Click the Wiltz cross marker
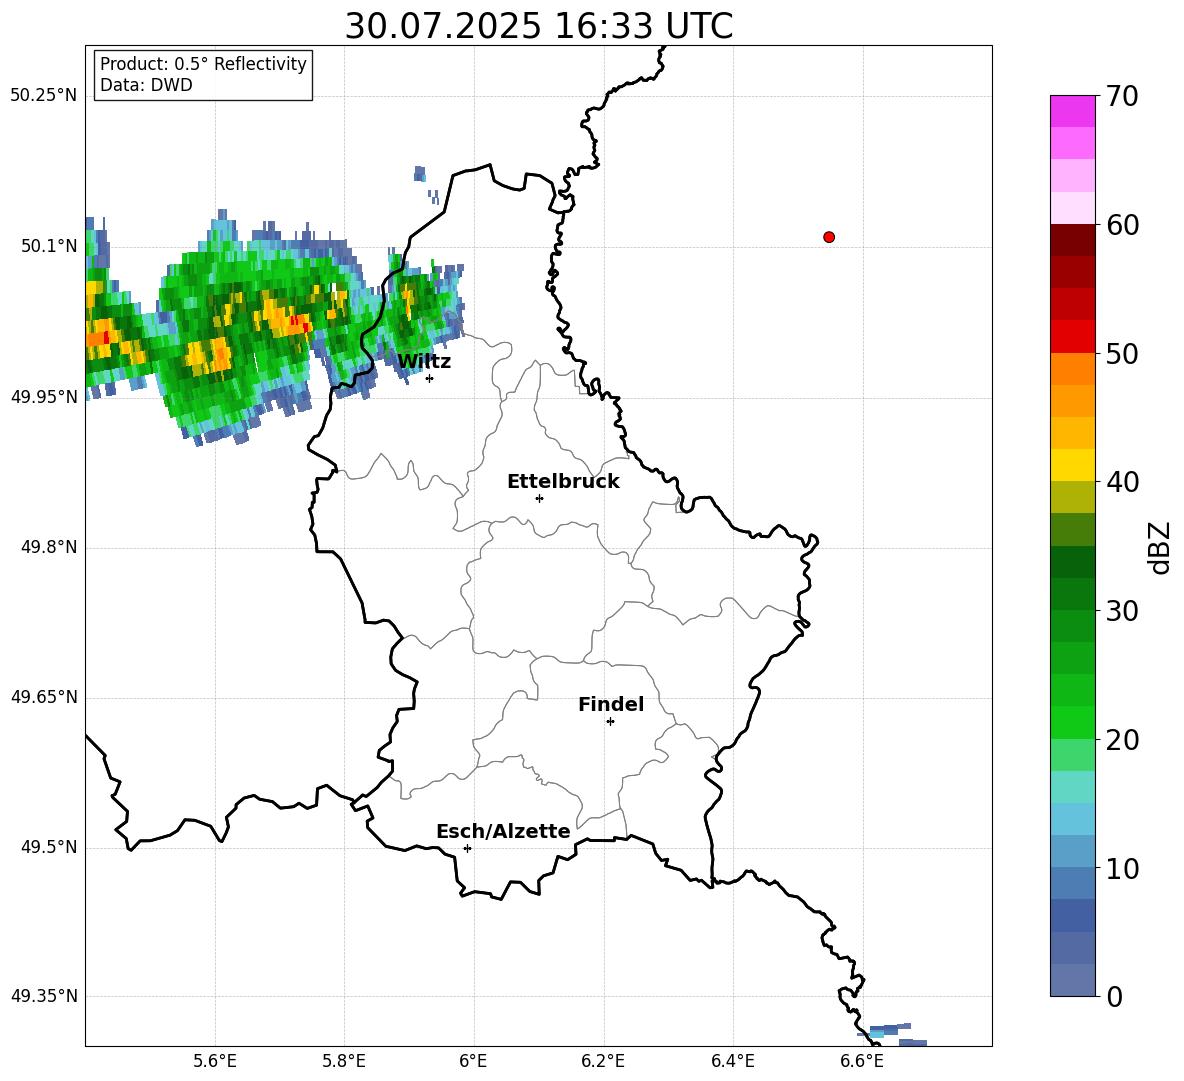Viewport: 1184px width, 1081px height. (429, 378)
